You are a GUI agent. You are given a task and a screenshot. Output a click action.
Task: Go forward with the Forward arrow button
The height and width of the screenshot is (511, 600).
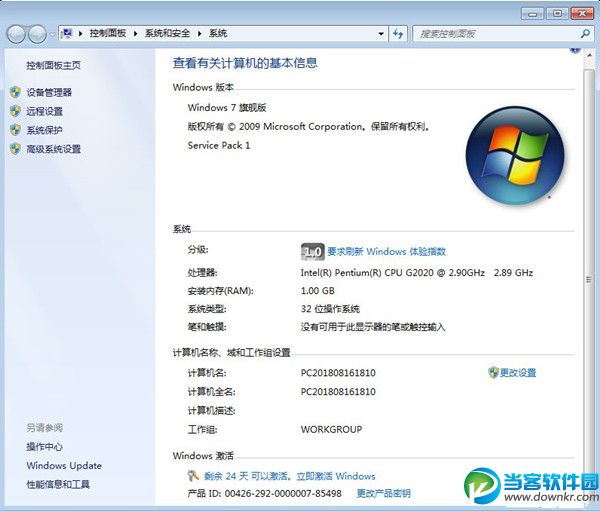[x=37, y=34]
